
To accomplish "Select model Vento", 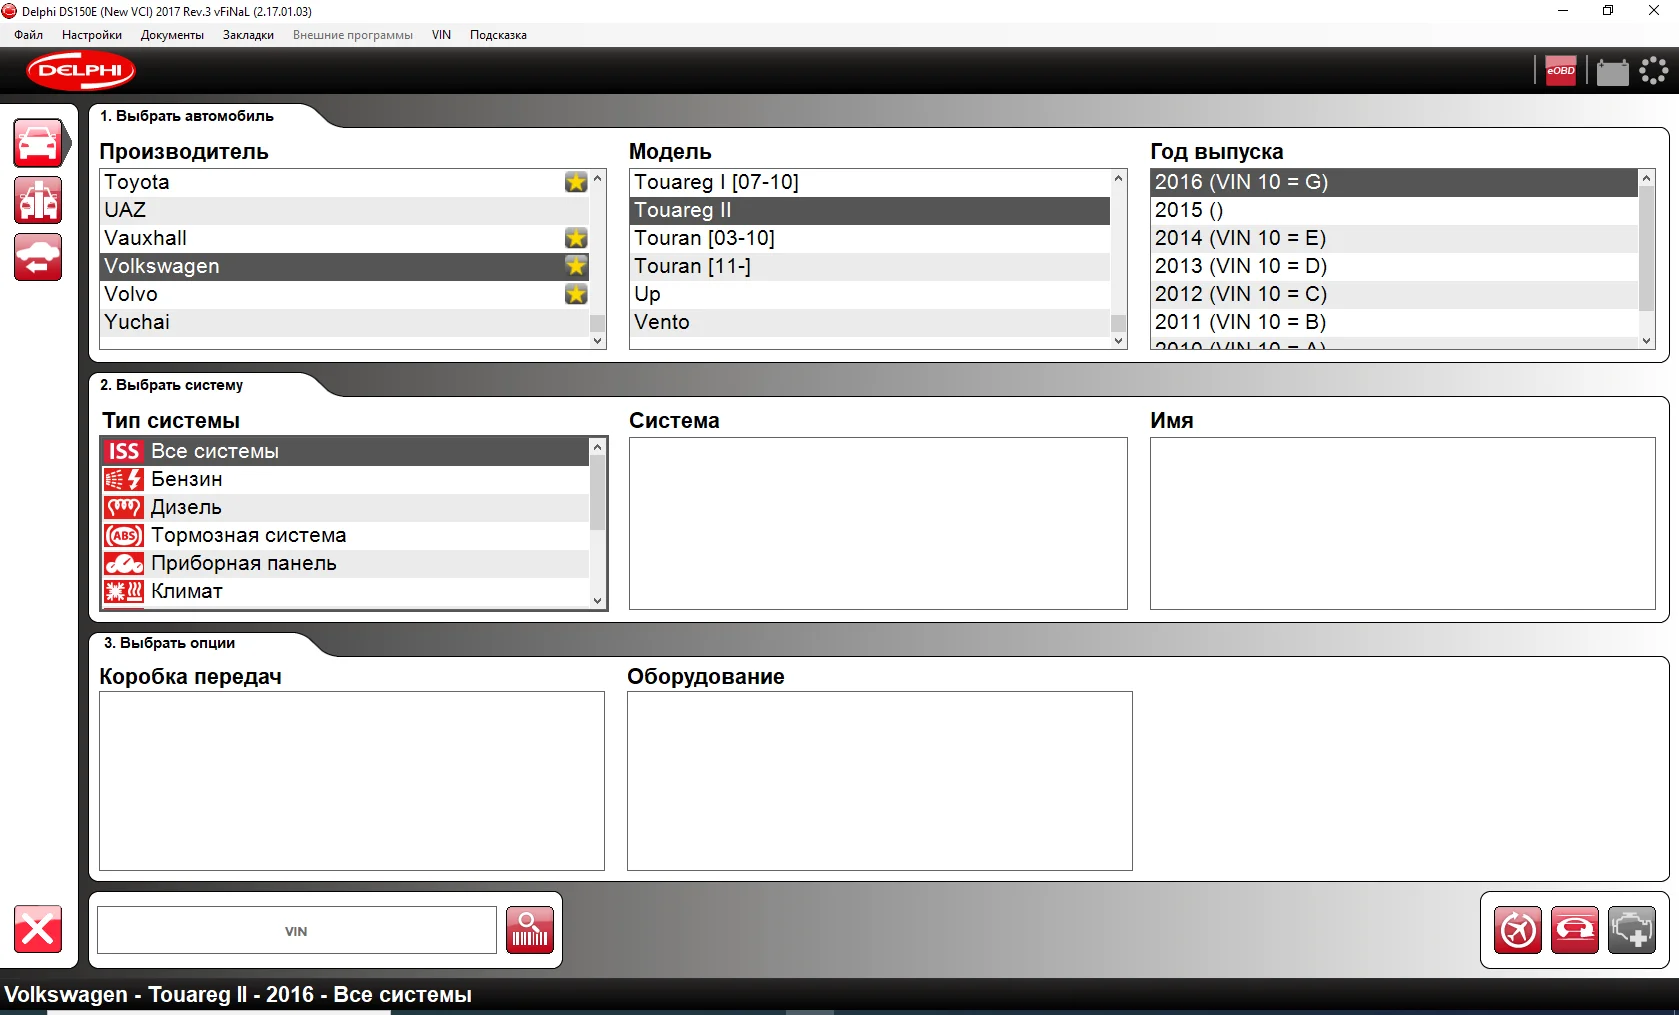I will 870,322.
